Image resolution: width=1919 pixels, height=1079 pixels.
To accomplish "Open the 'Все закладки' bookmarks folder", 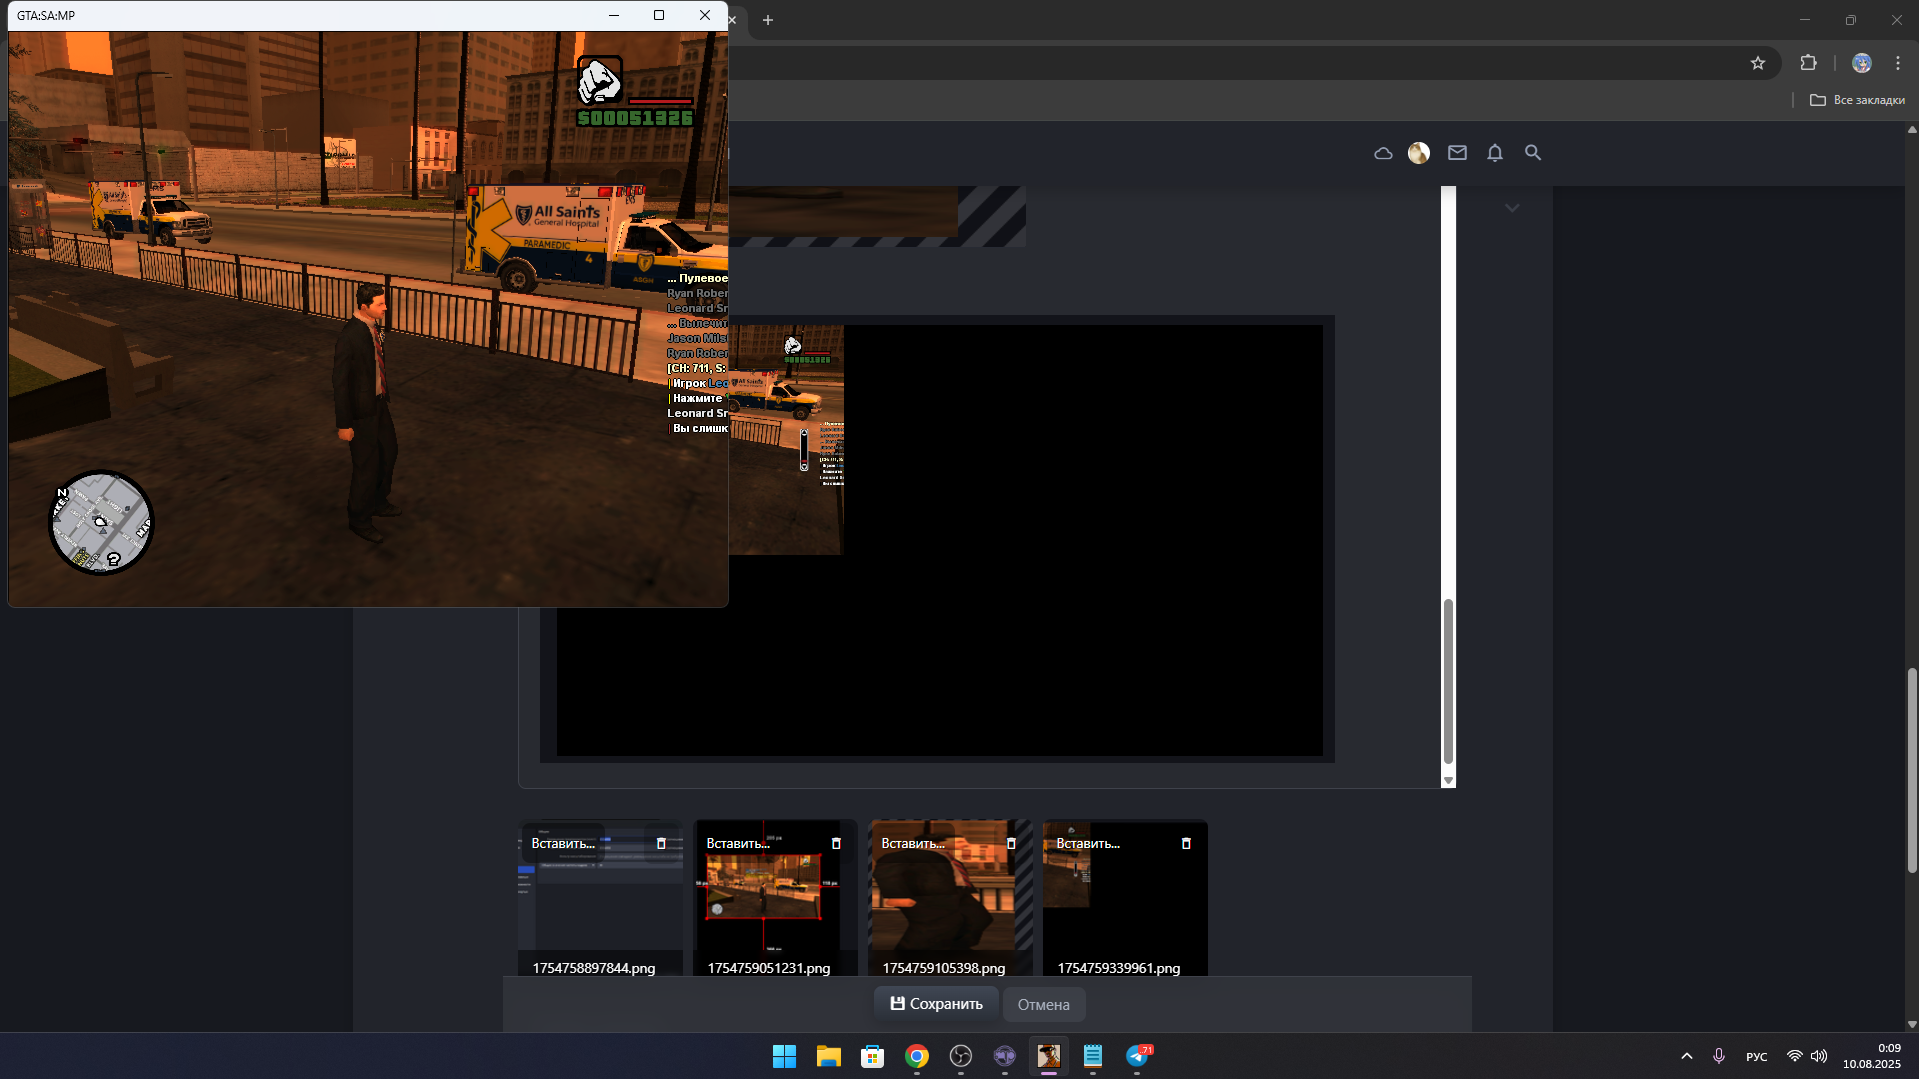I will (1857, 100).
